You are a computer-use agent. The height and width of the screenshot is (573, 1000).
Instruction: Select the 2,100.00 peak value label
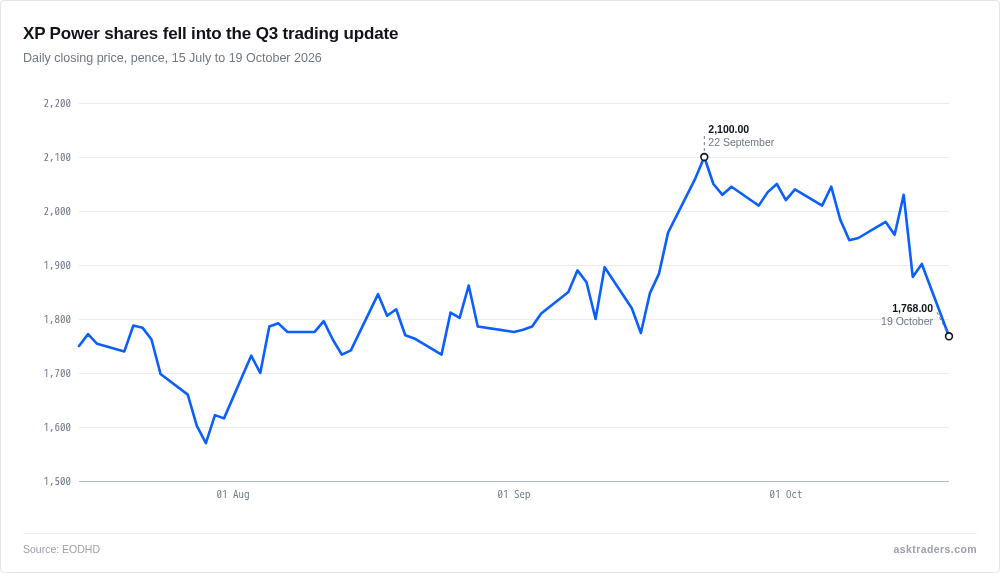(x=728, y=130)
